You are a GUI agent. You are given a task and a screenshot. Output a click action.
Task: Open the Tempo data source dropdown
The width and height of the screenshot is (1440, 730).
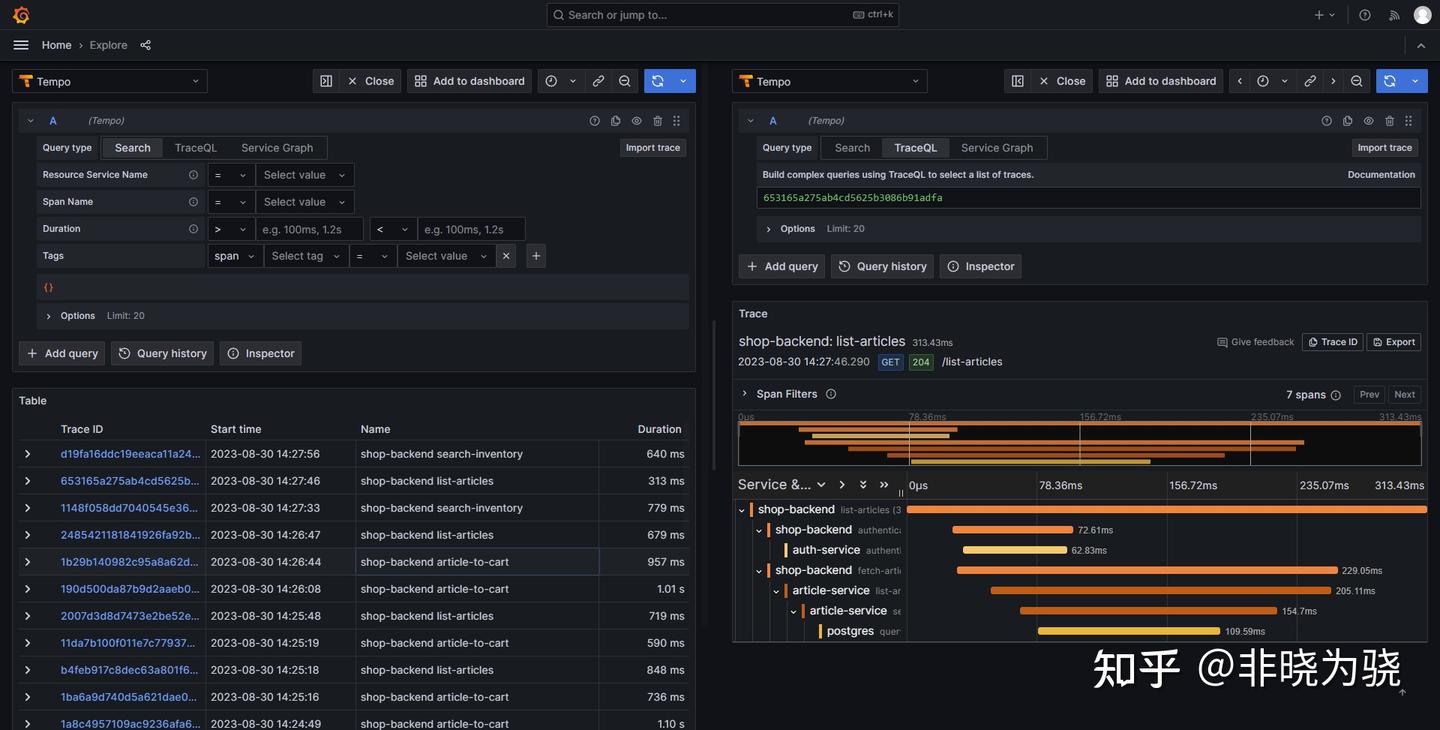click(110, 80)
